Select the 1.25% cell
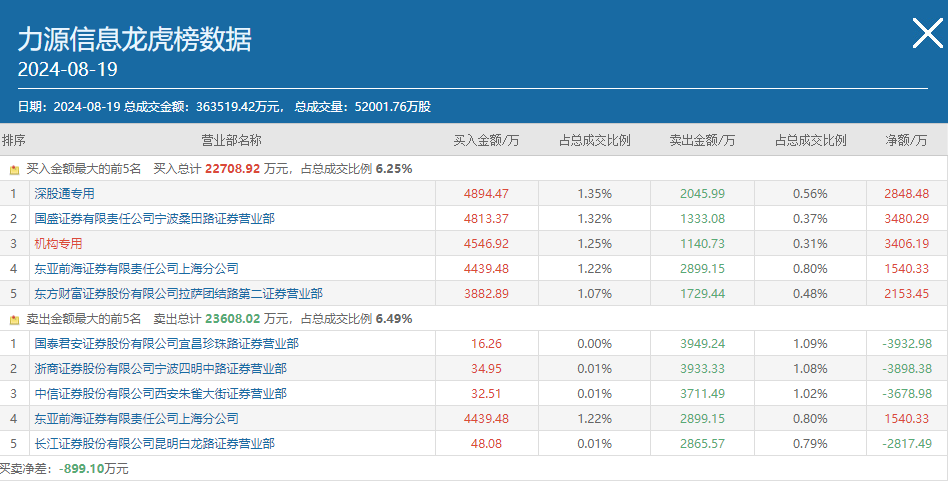Image resolution: width=948 pixels, height=481 pixels. coord(594,244)
